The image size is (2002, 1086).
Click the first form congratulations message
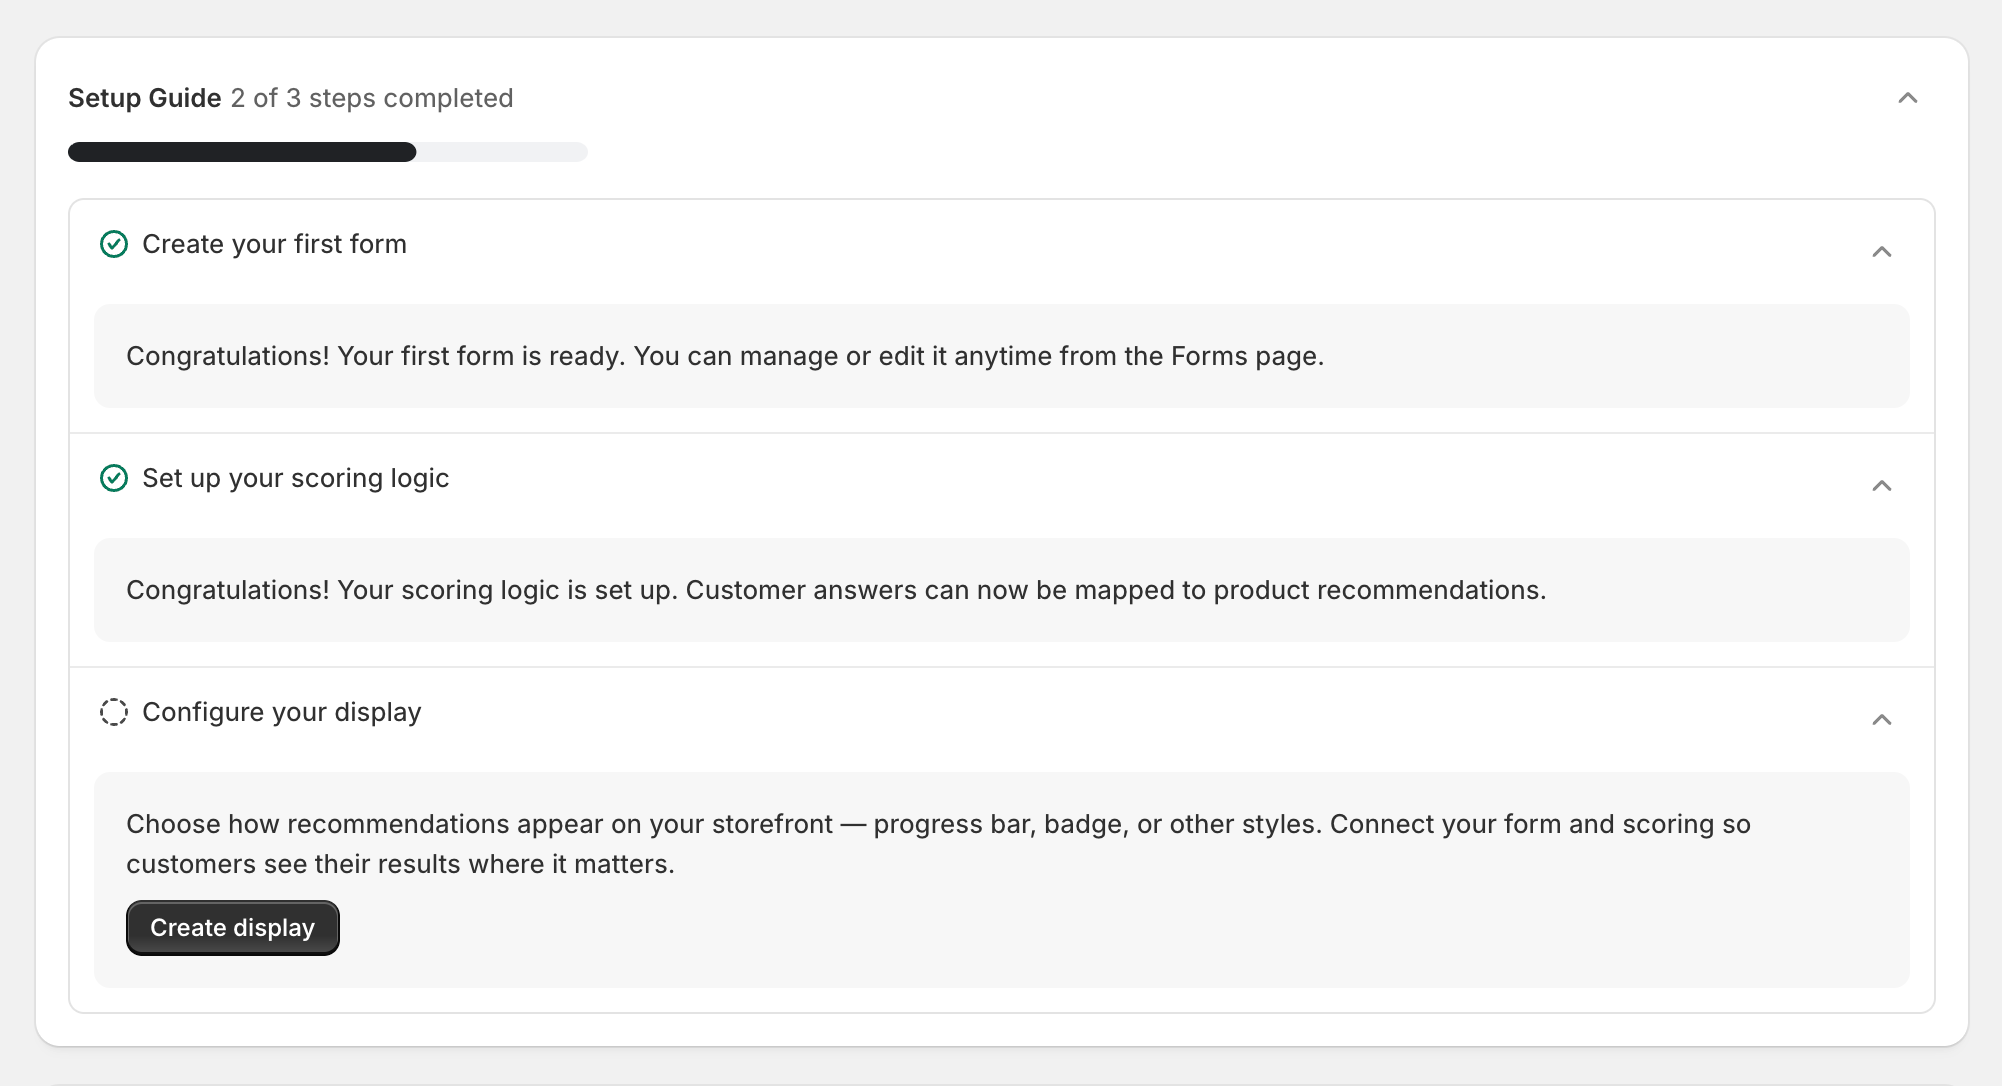(x=725, y=356)
